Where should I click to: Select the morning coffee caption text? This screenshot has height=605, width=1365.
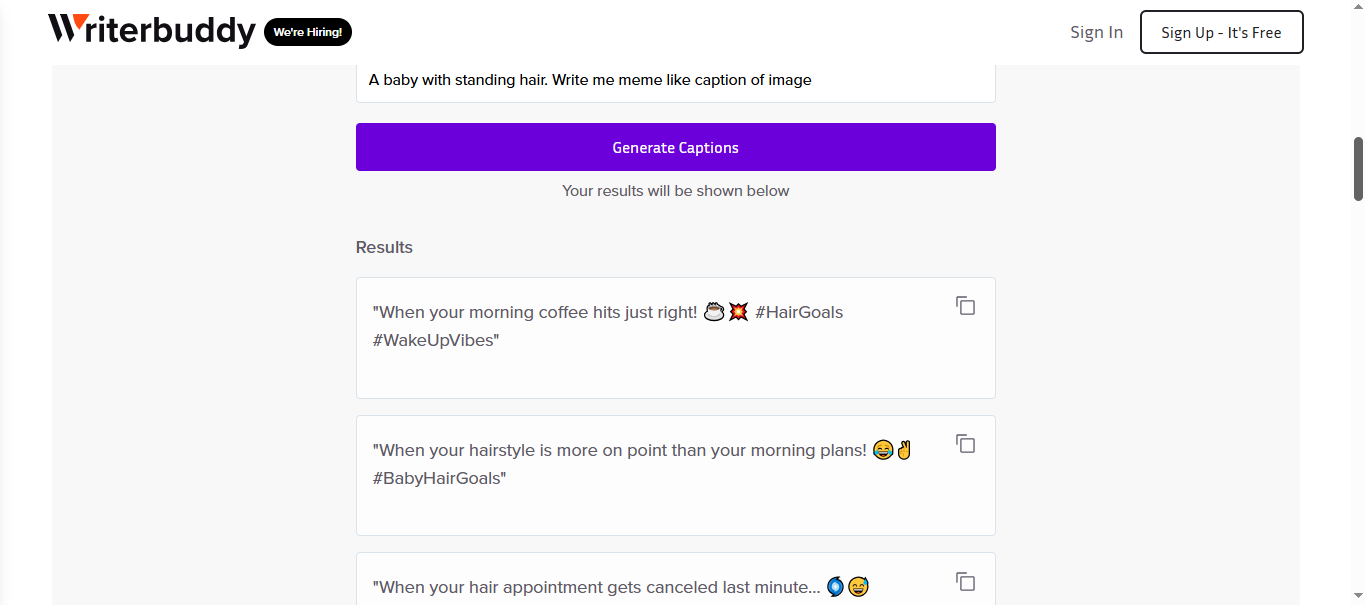[535, 313]
